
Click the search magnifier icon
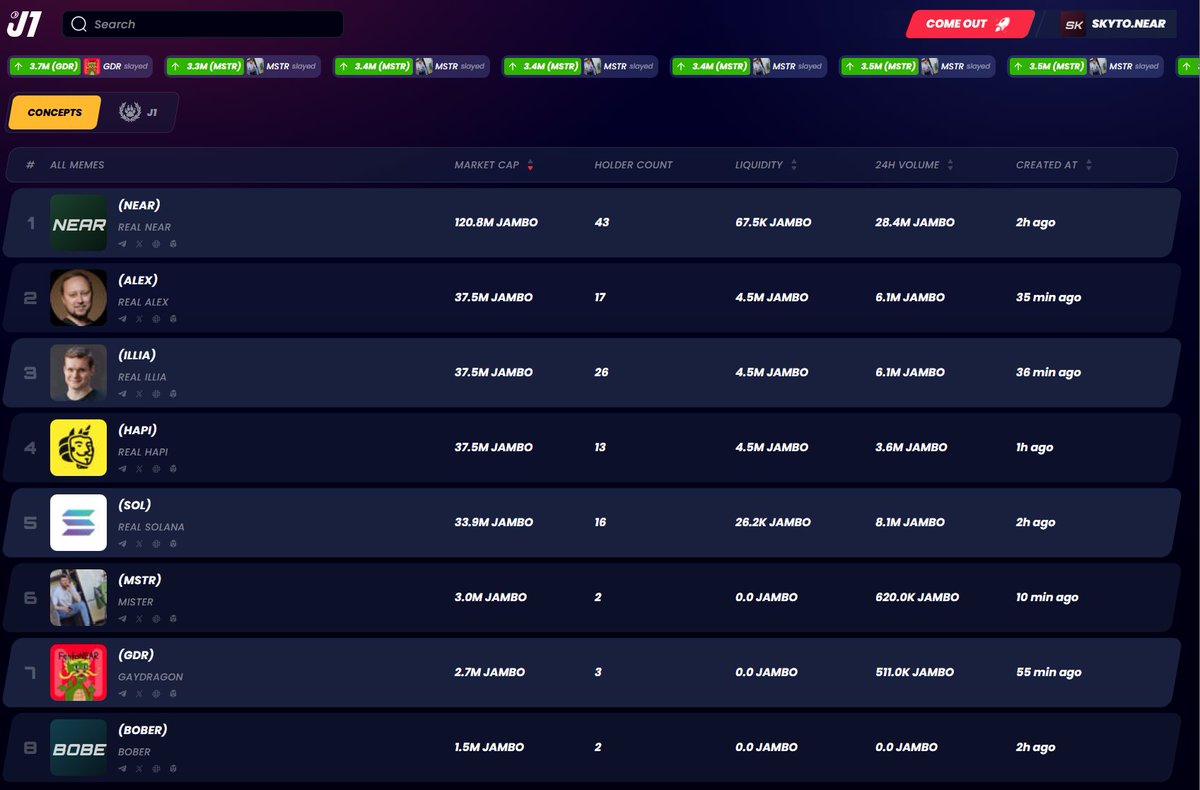pyautogui.click(x=79, y=24)
